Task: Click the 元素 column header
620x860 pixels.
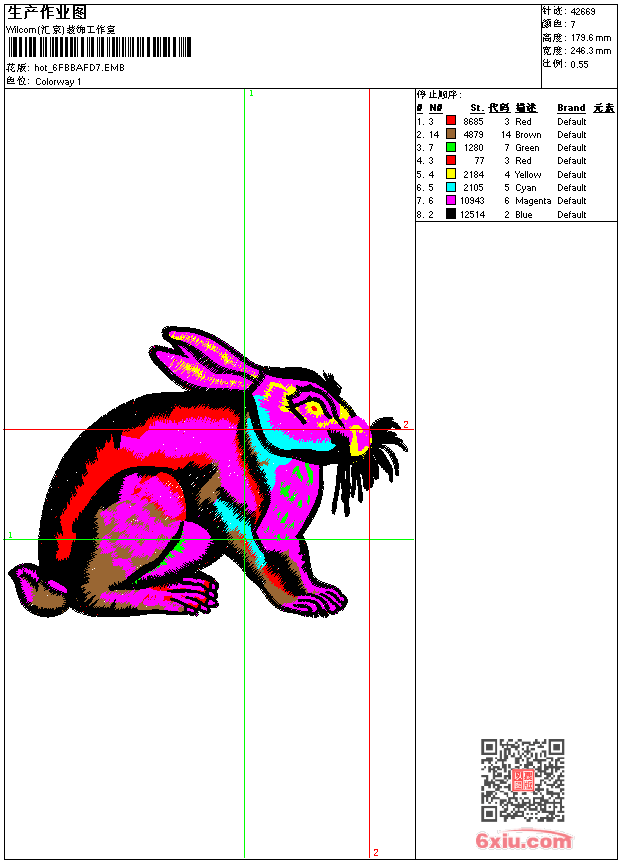Action: 604,108
